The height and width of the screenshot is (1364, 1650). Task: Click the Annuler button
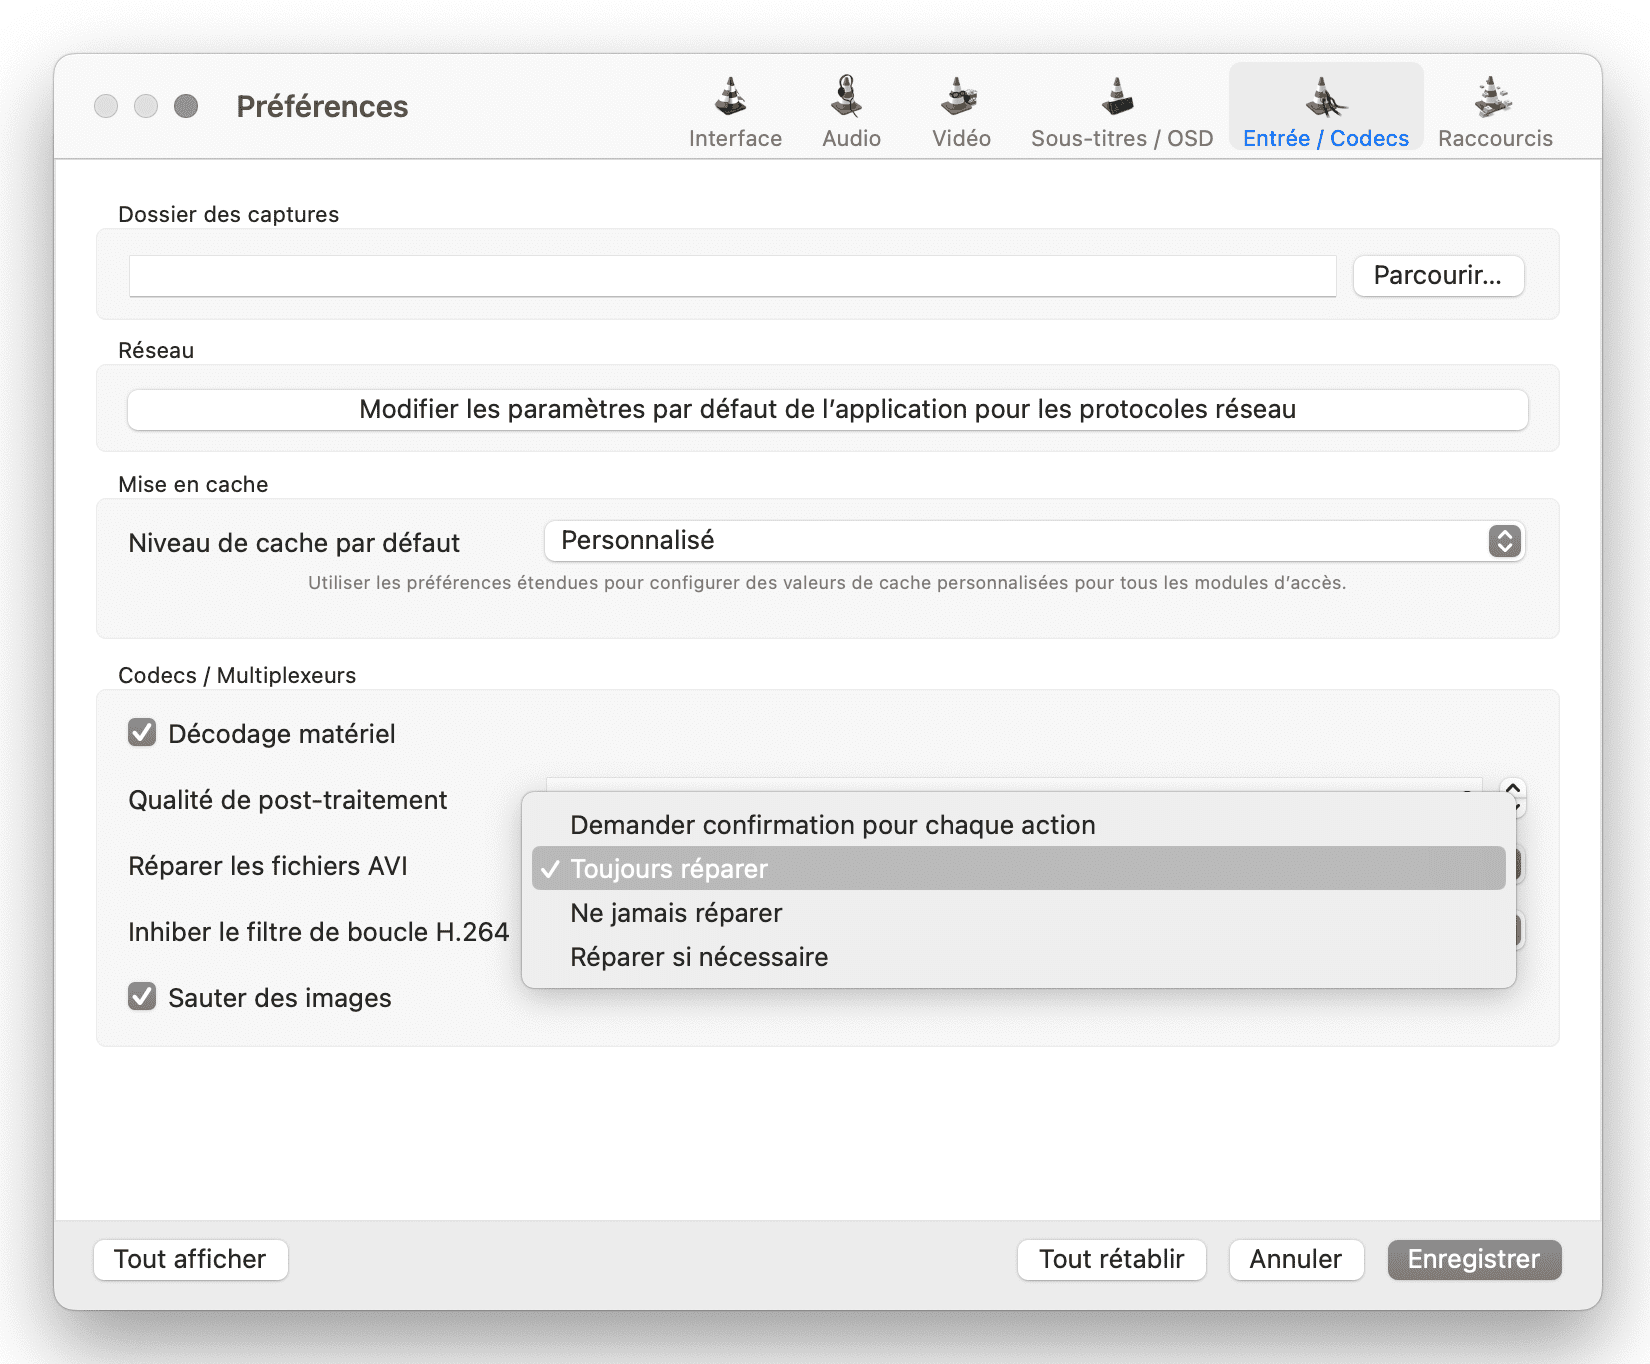point(1296,1259)
